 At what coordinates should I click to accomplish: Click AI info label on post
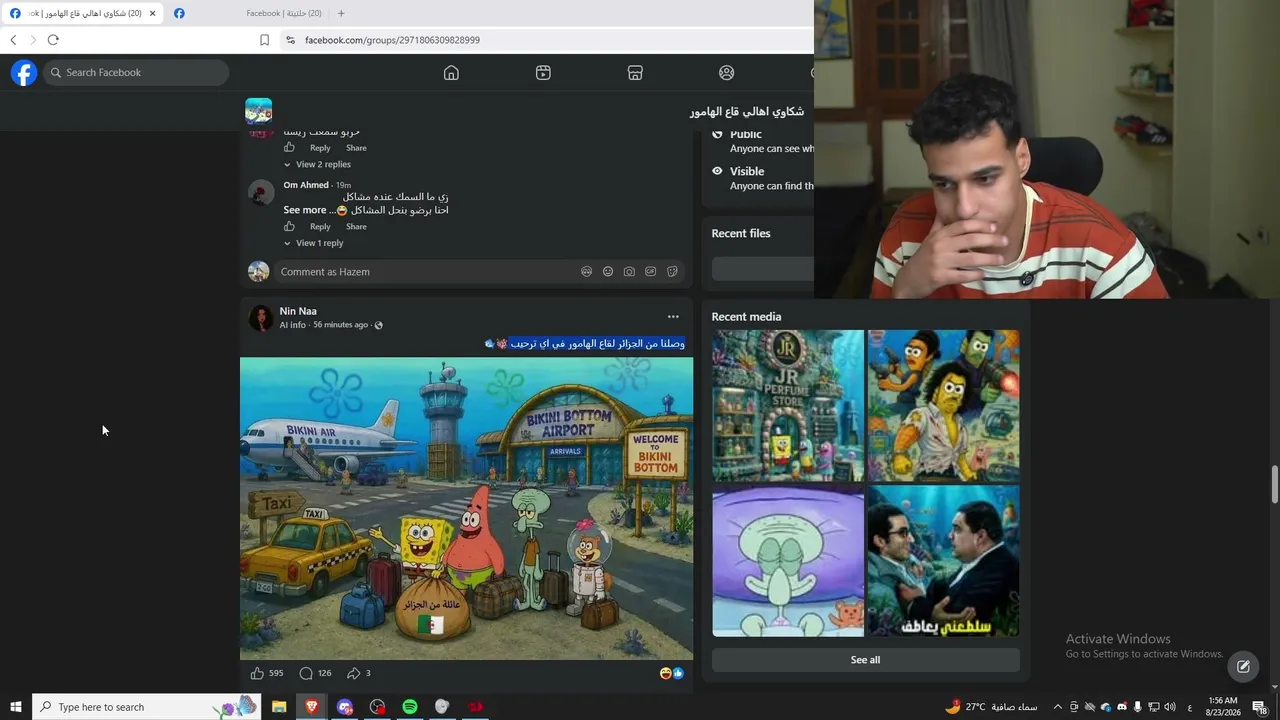[293, 325]
